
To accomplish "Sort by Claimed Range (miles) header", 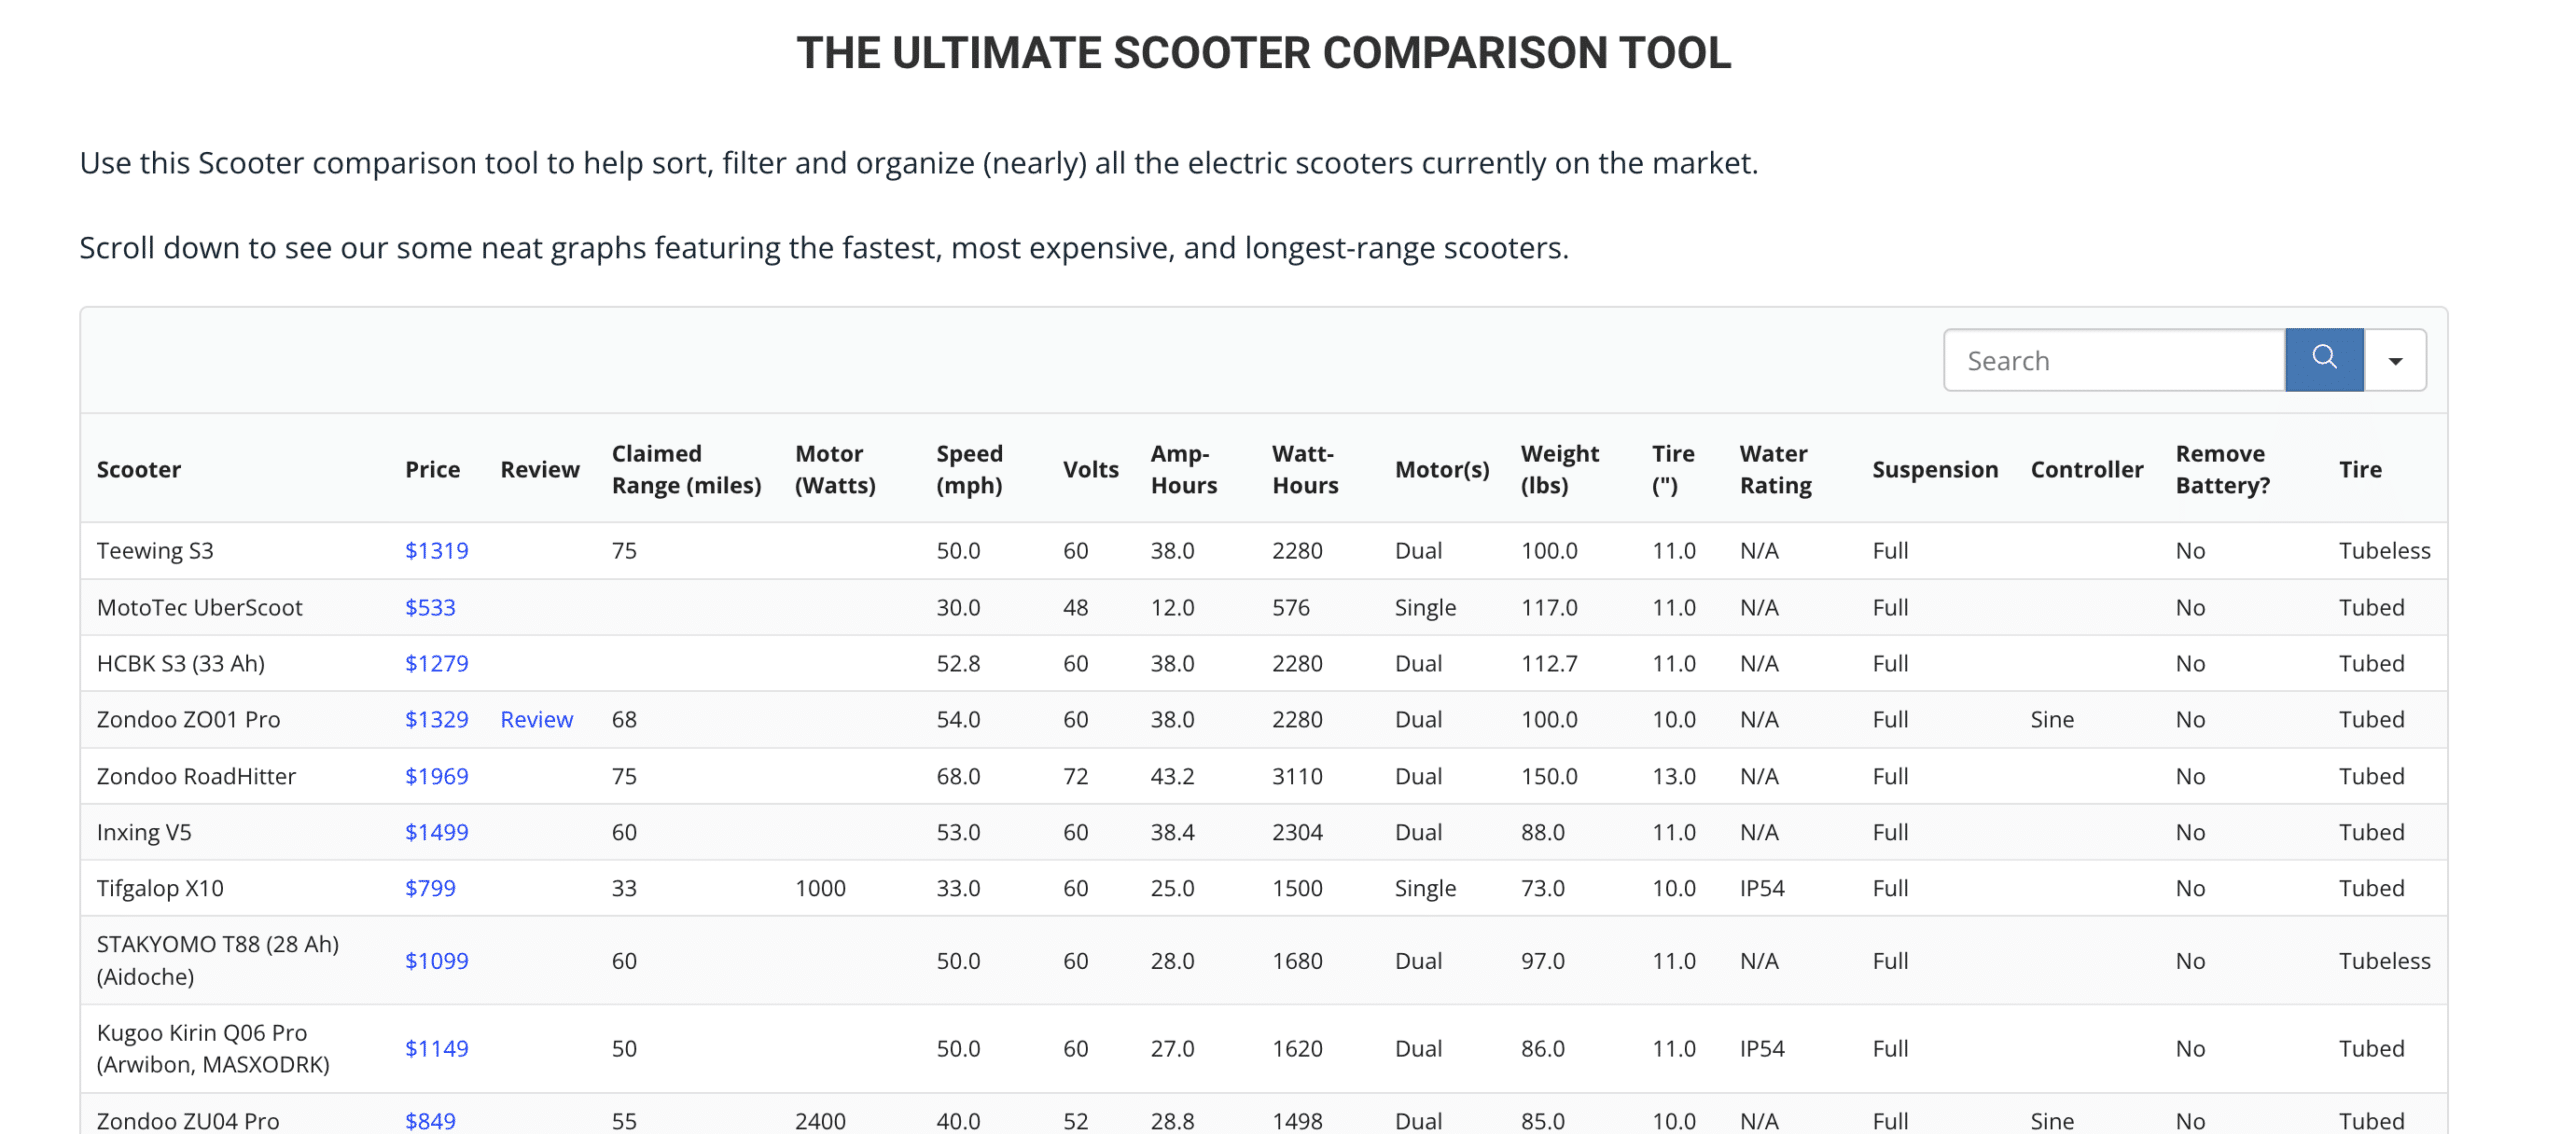I will pos(685,469).
